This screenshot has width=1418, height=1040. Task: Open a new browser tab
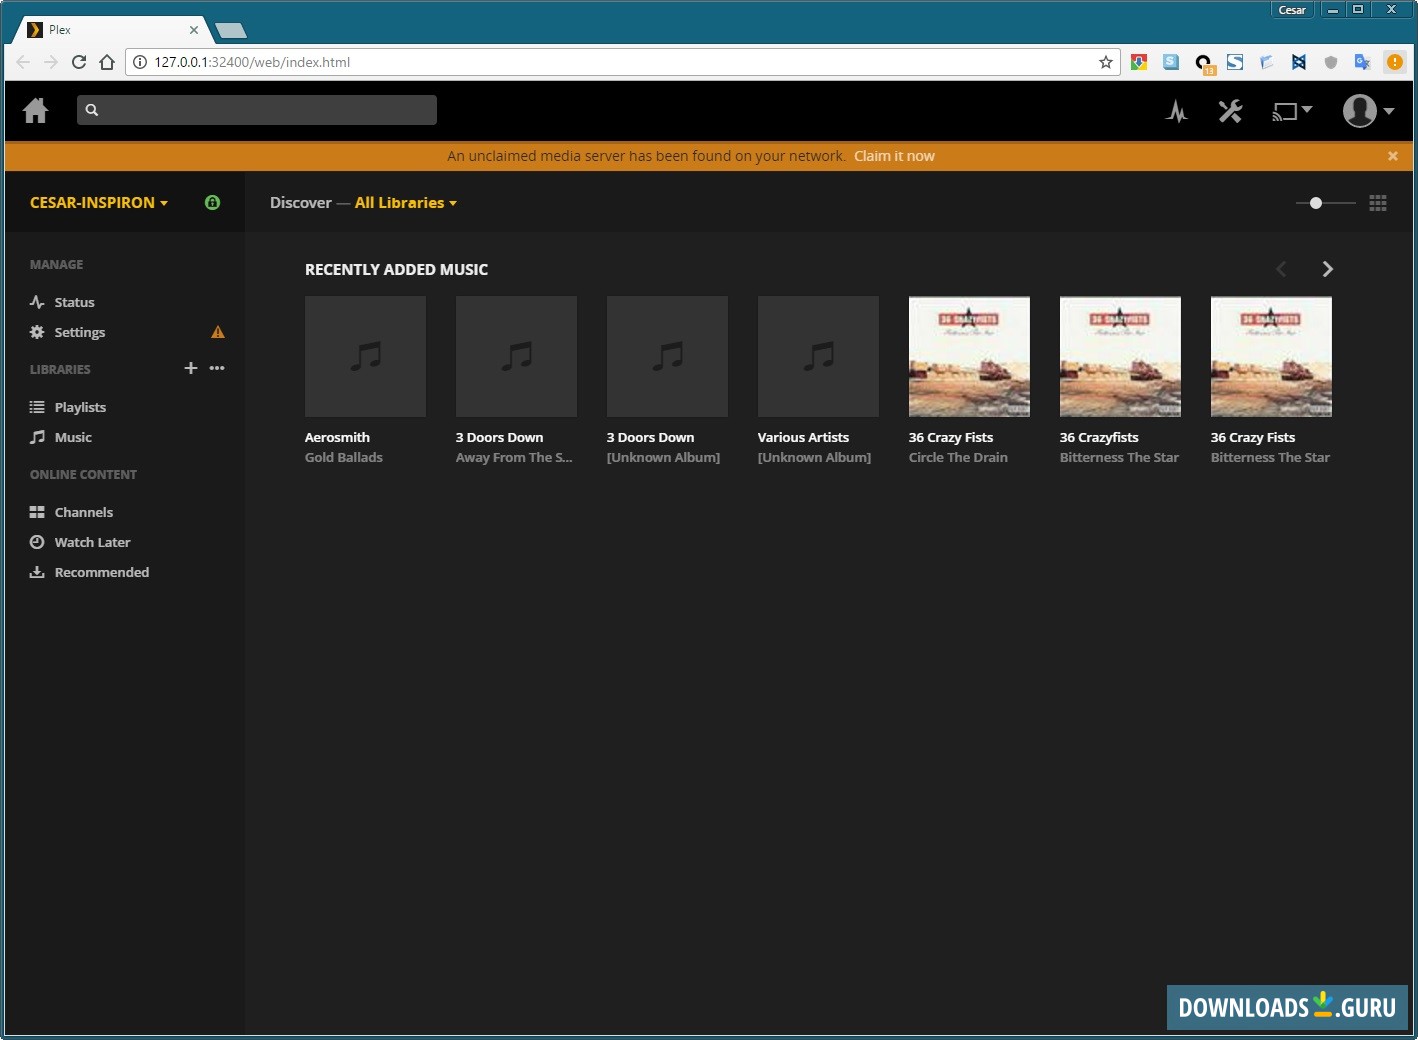230,30
